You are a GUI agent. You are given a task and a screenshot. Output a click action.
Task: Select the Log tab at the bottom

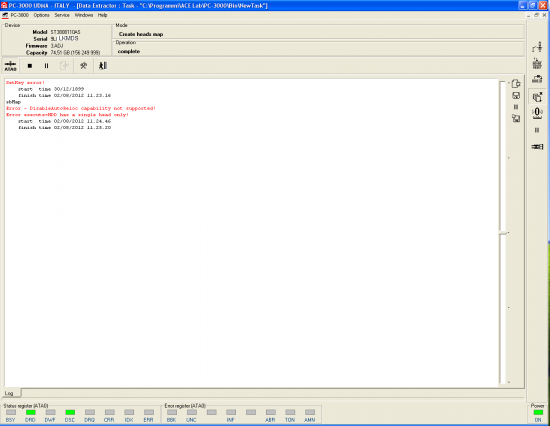point(9,393)
